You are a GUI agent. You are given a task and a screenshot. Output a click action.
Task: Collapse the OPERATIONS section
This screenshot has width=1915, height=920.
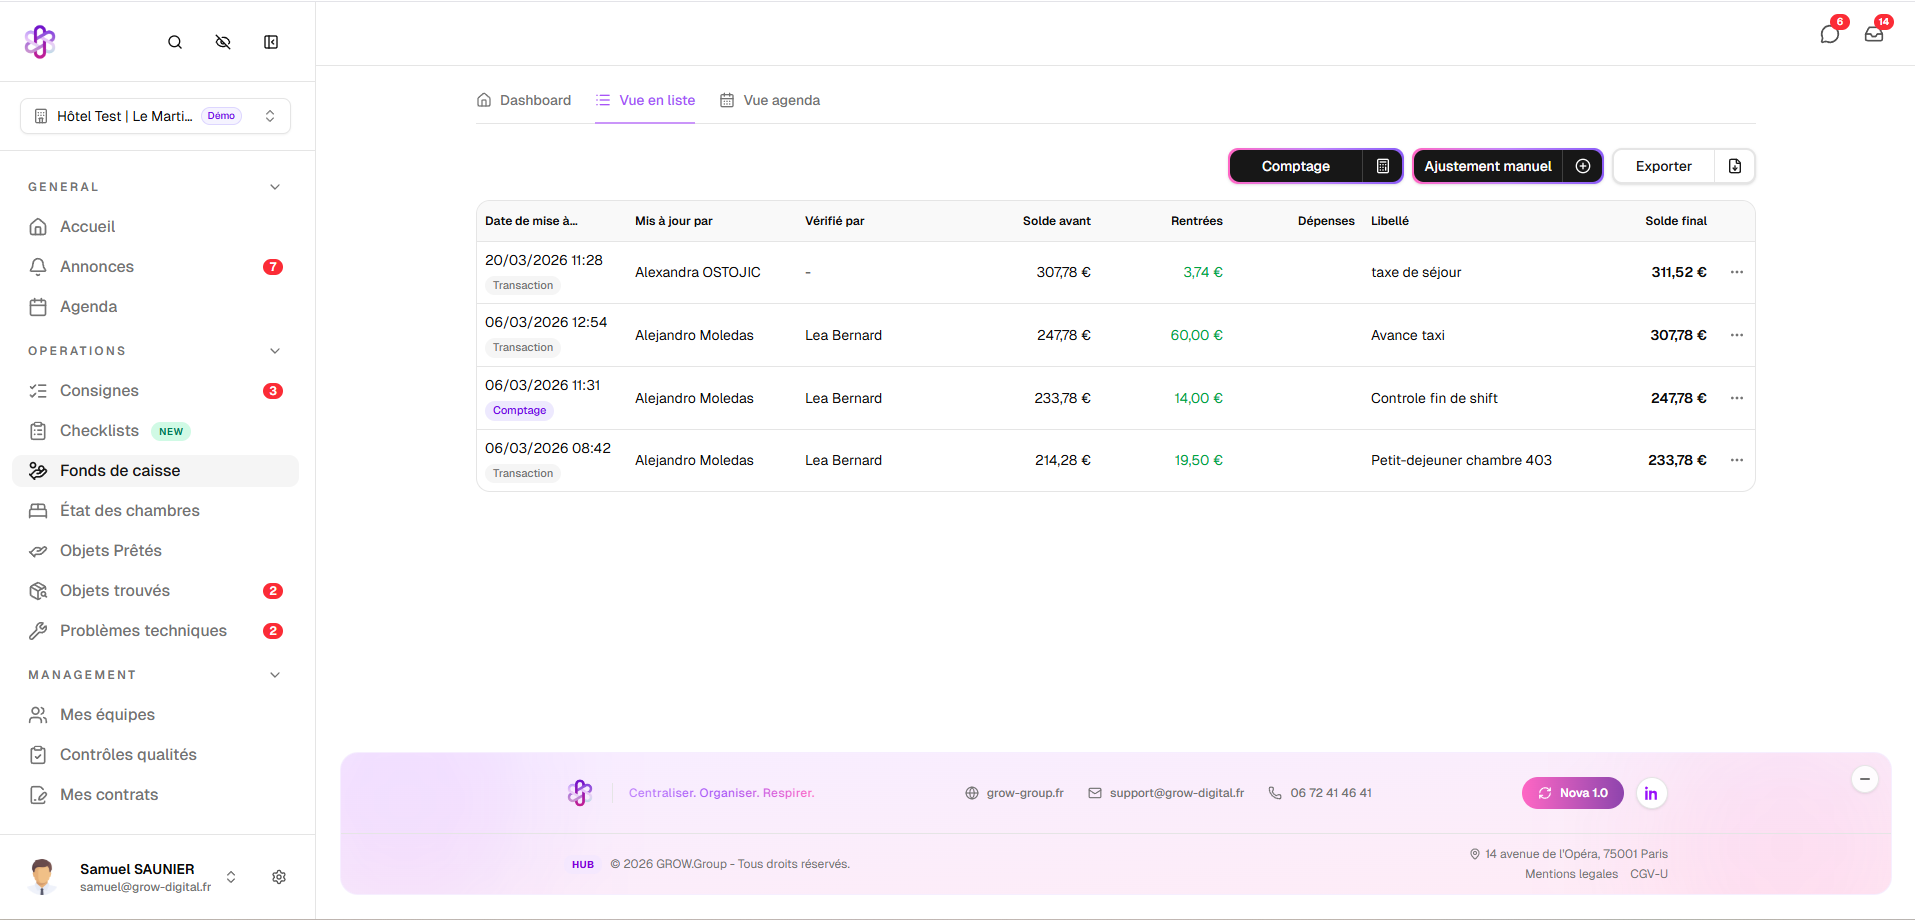[275, 351]
